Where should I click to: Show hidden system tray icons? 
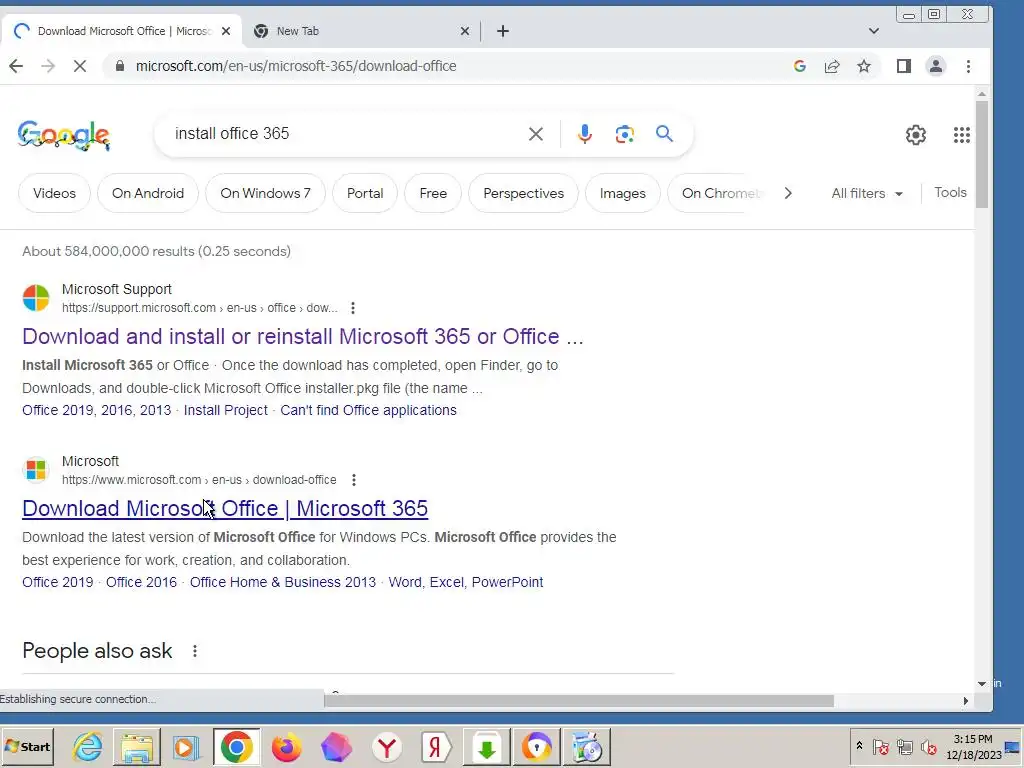[x=859, y=746]
